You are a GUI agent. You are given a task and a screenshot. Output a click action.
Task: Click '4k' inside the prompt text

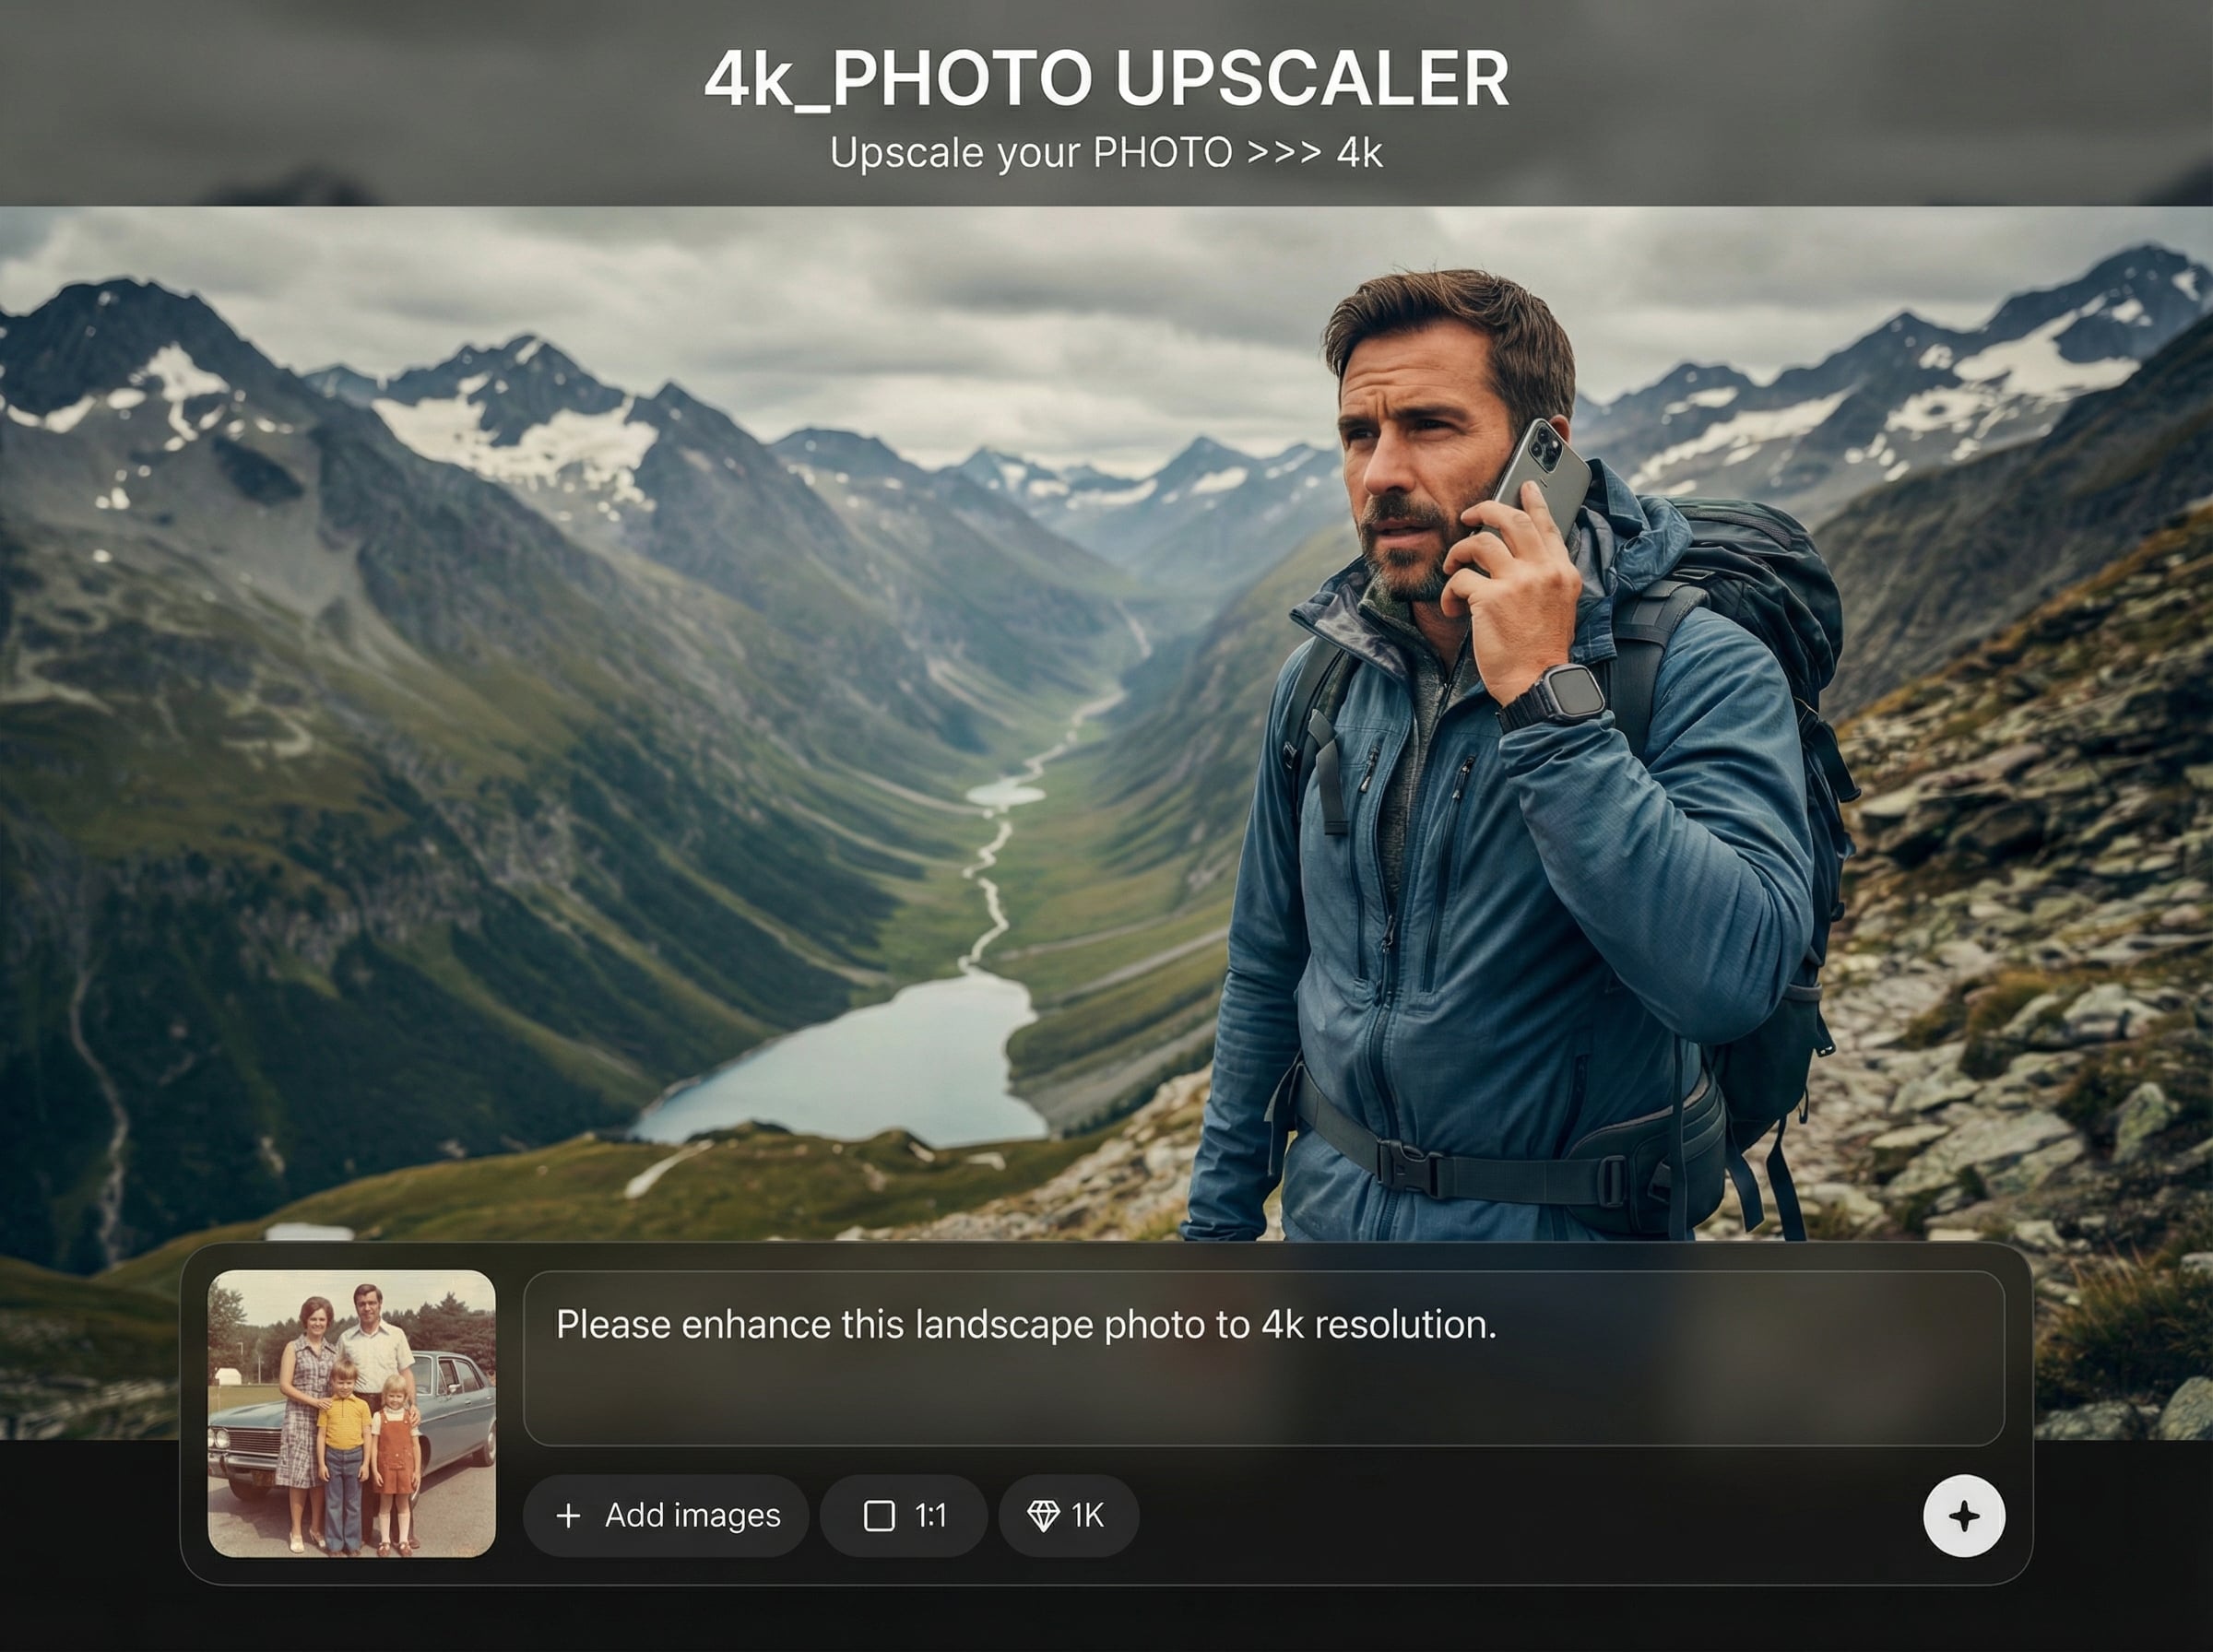(x=1282, y=1325)
